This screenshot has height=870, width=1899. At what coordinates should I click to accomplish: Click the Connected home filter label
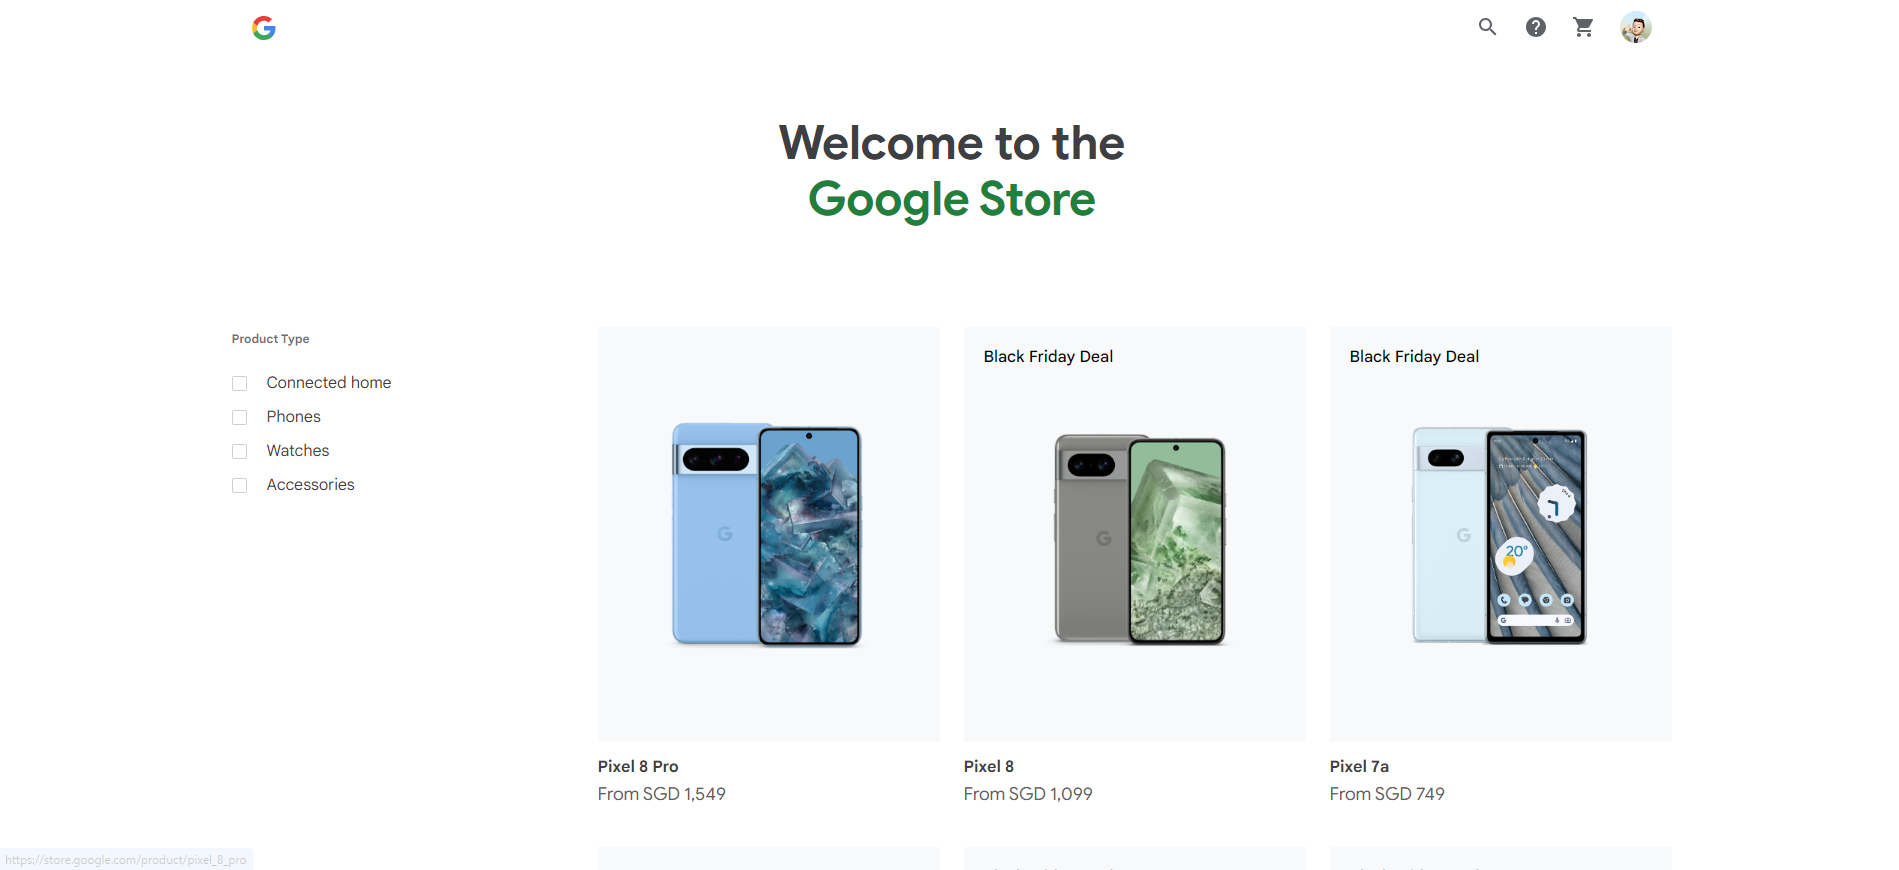click(329, 382)
